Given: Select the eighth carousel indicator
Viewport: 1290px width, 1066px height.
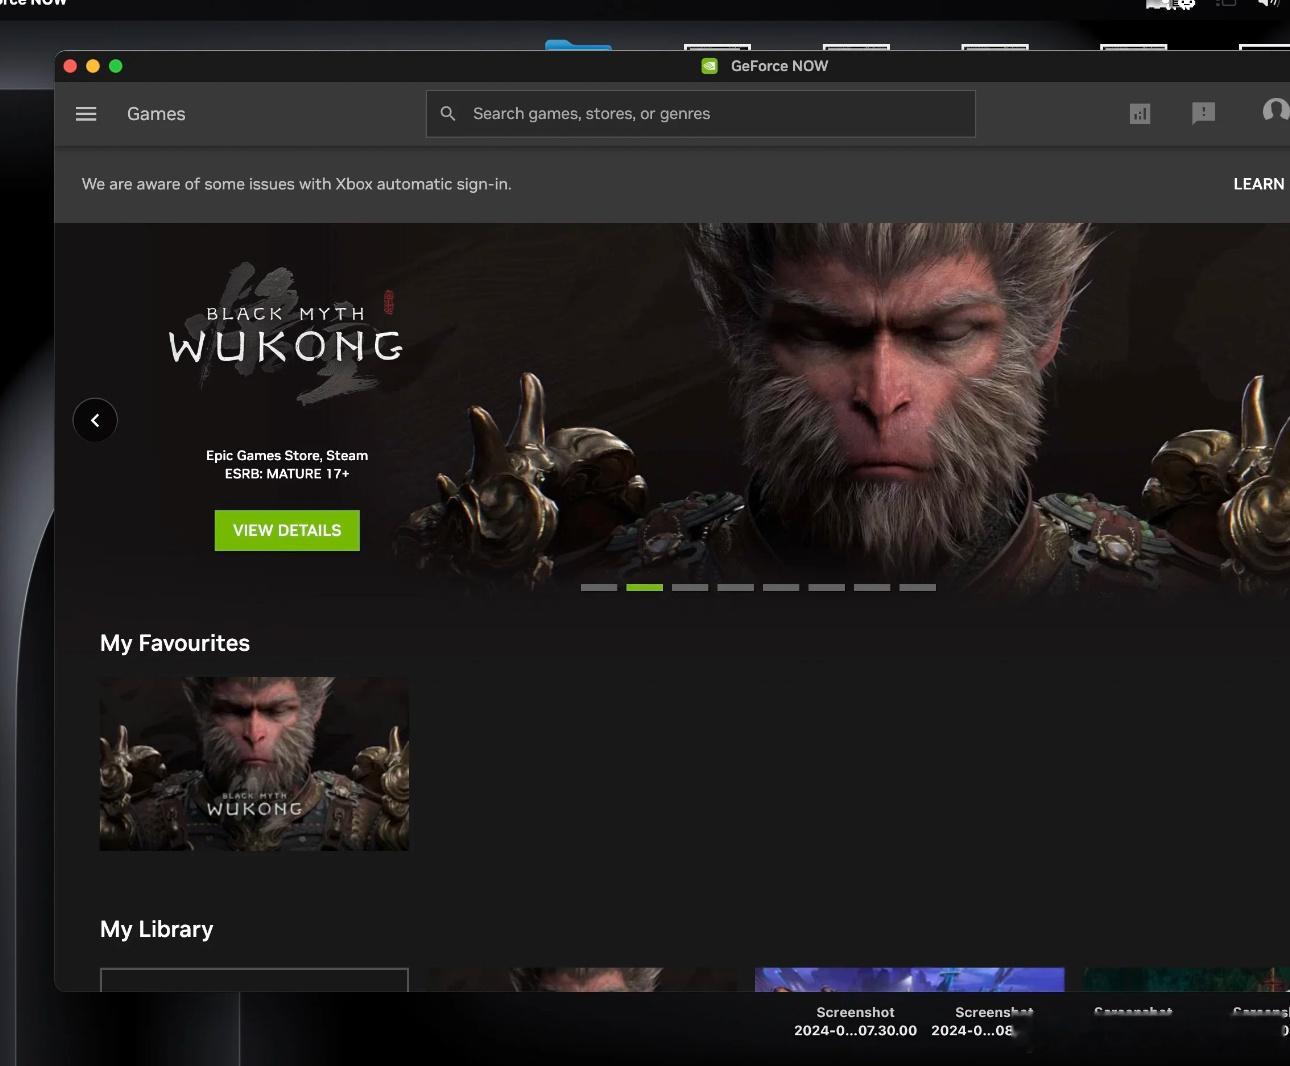Looking at the screenshot, I should [917, 588].
